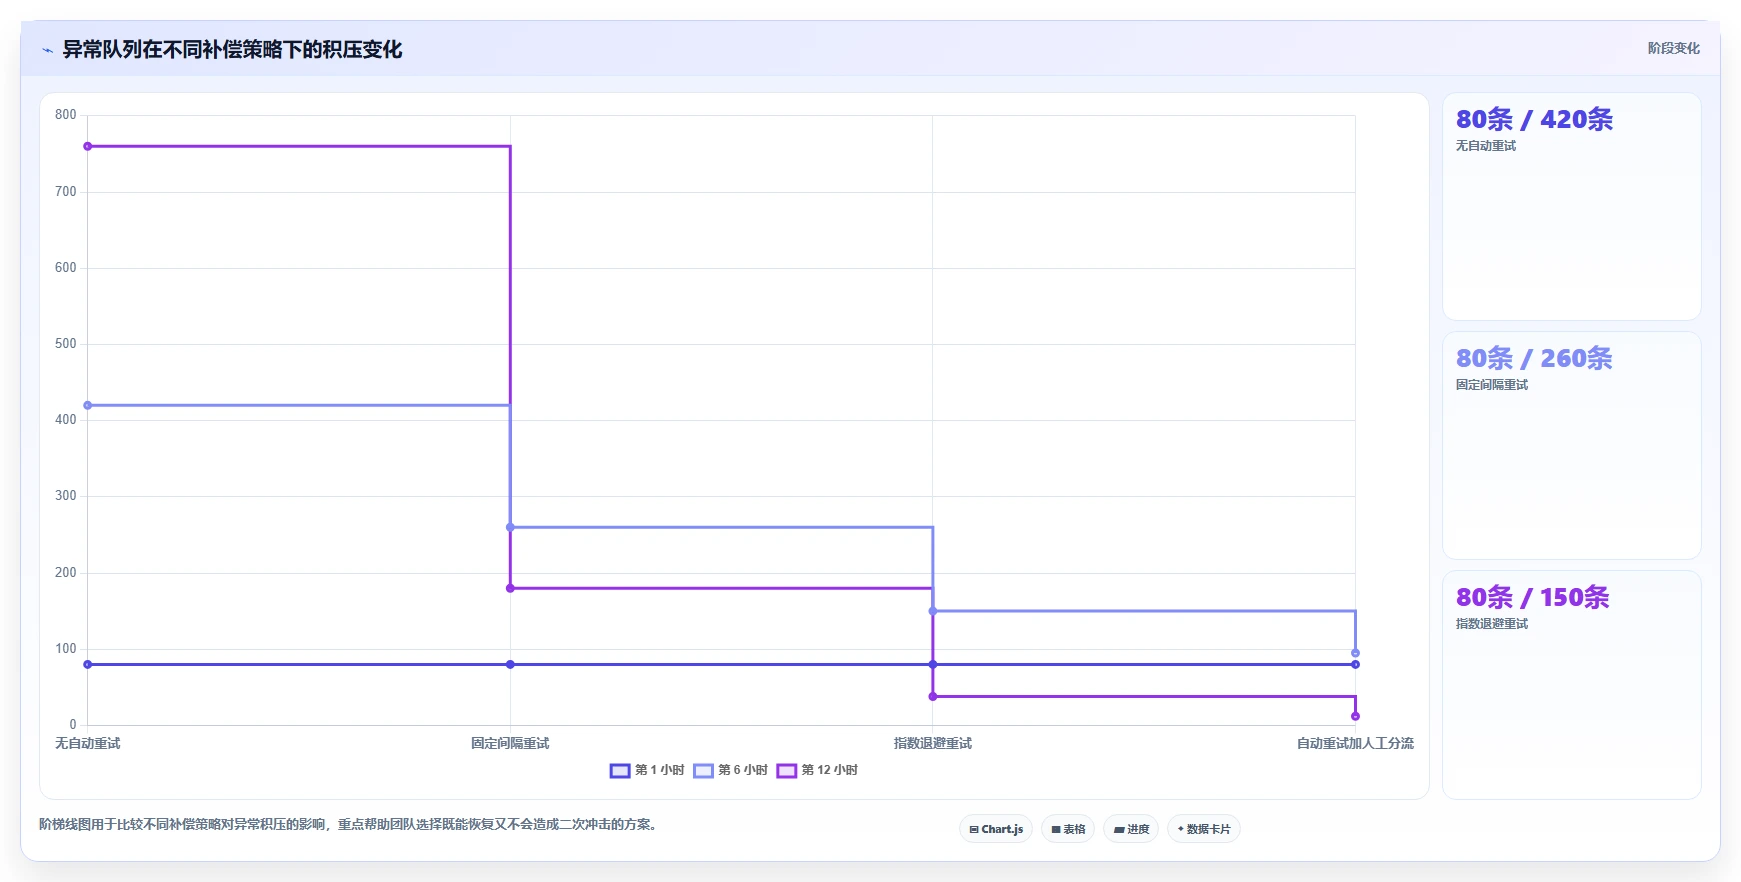Click the card value 80条 / 260条

click(x=1534, y=358)
